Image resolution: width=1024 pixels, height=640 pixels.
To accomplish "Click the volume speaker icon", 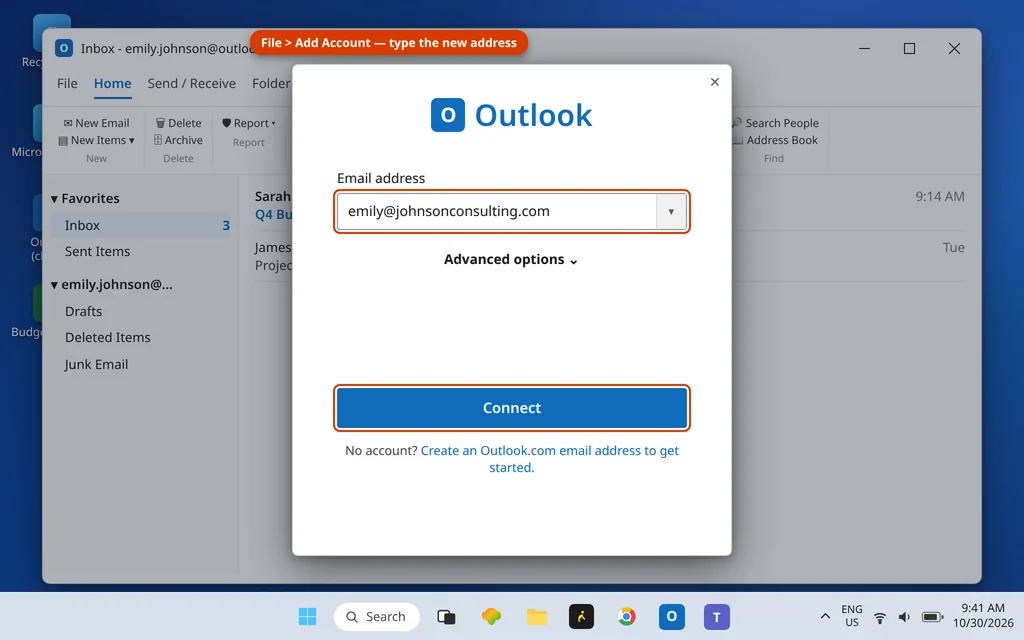I will pyautogui.click(x=904, y=617).
